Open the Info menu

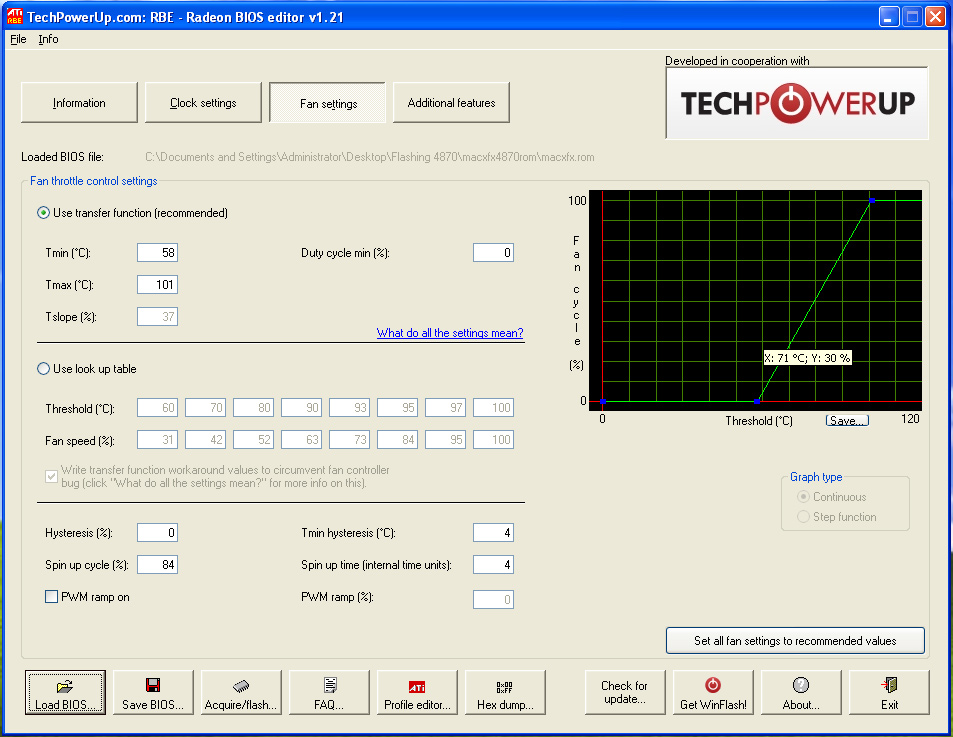coord(48,39)
